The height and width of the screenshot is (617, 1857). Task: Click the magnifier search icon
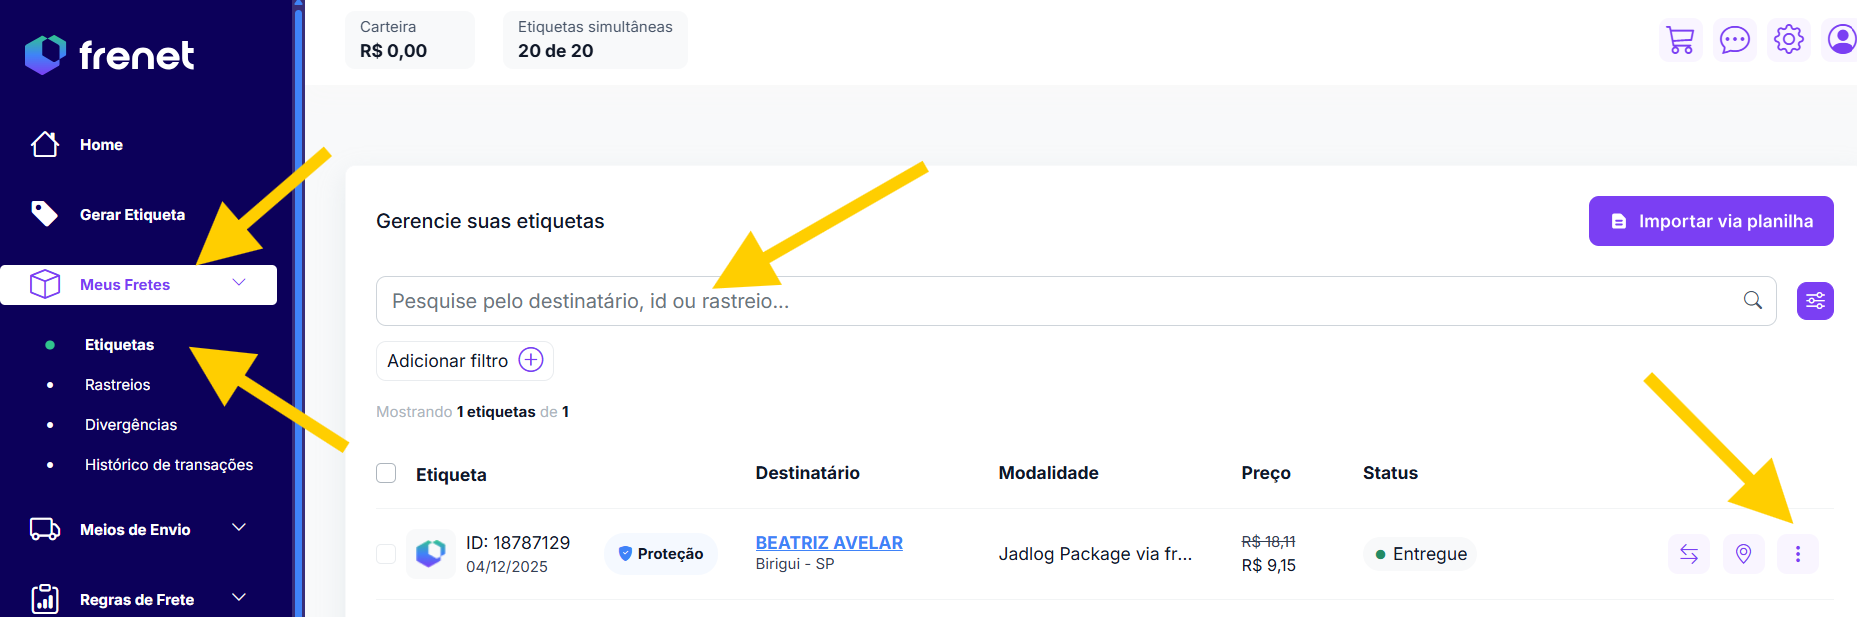(x=1753, y=301)
